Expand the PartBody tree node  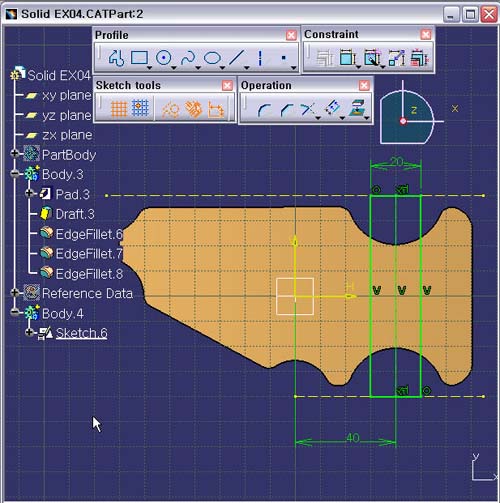point(15,153)
